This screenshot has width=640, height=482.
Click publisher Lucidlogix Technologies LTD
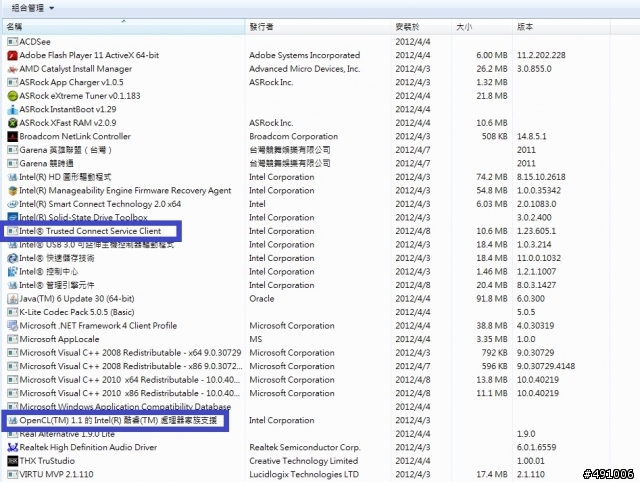click(304, 474)
